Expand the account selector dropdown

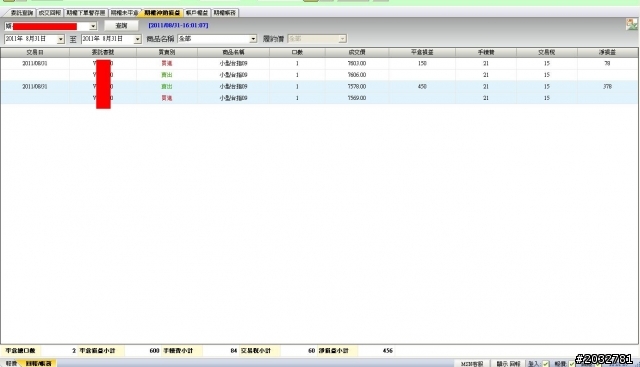93,26
